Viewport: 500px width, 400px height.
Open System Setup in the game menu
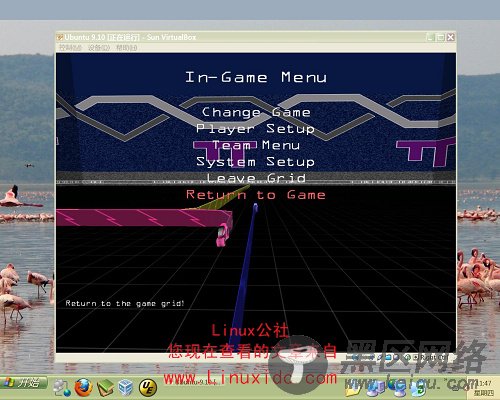tap(255, 162)
